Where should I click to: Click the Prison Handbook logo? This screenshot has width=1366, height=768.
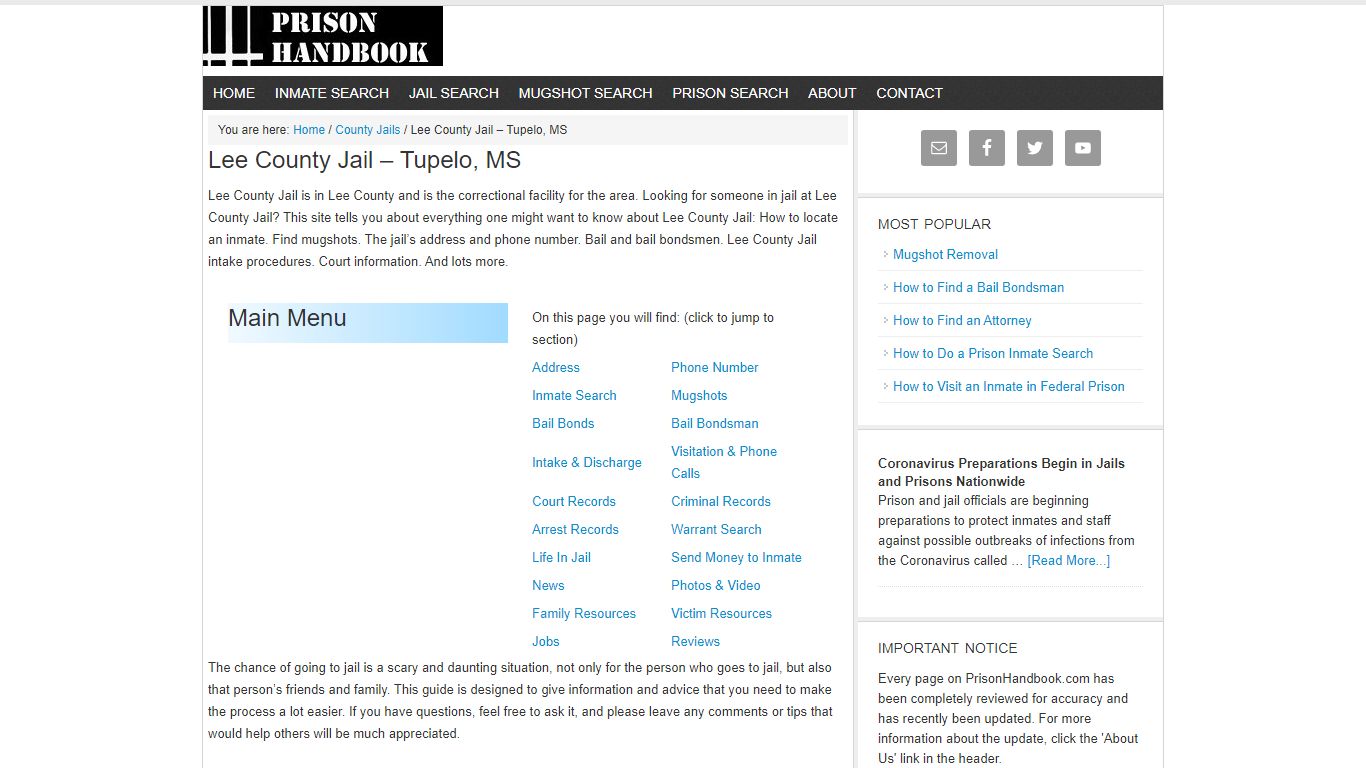point(323,36)
